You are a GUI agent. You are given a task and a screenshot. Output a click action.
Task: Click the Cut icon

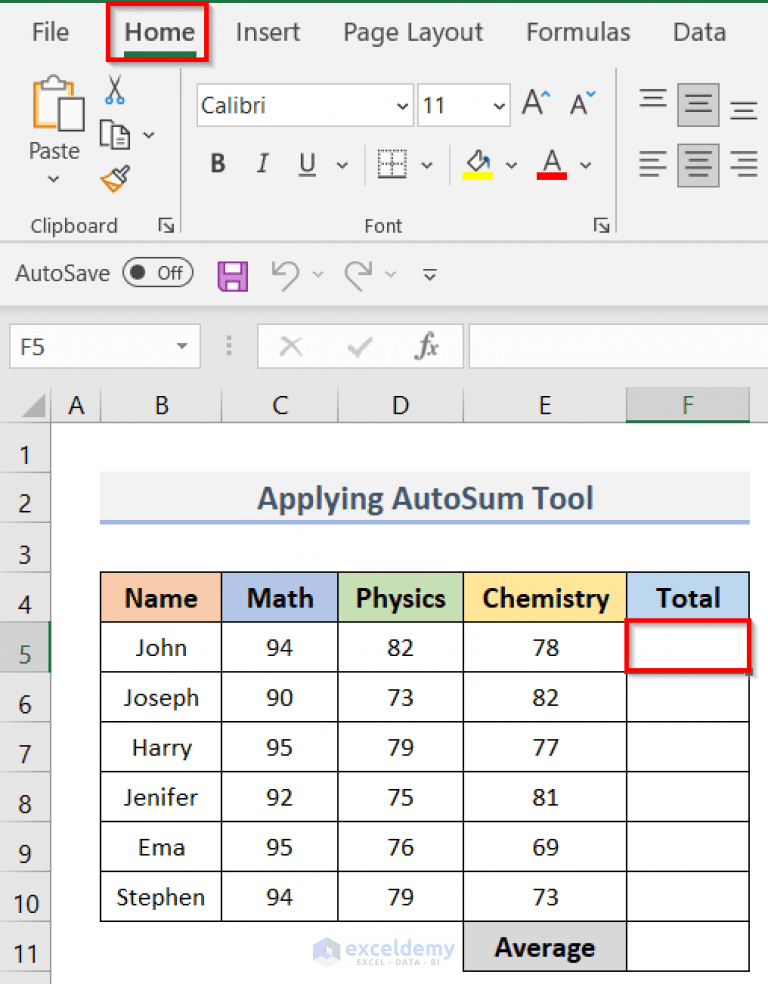click(x=115, y=90)
